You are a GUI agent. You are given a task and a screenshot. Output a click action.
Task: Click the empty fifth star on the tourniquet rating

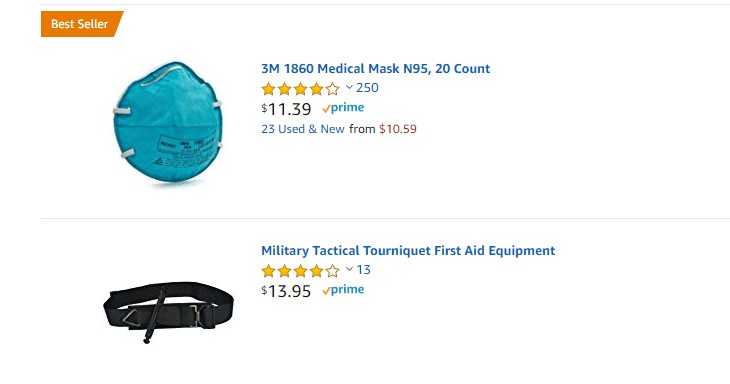332,270
